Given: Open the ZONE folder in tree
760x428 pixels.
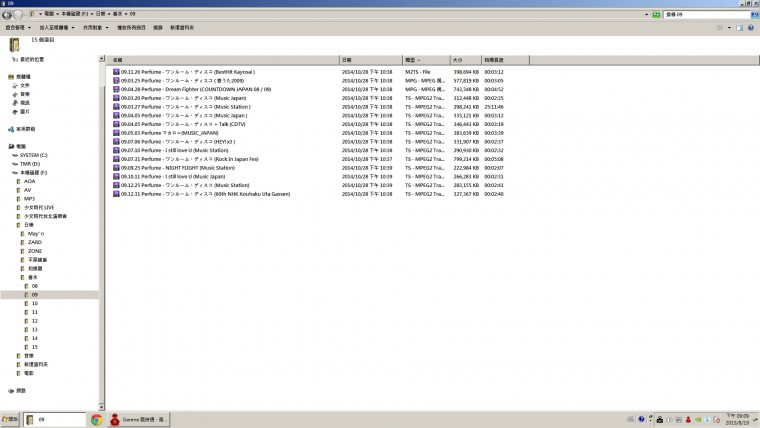Looking at the screenshot, I should [x=35, y=251].
